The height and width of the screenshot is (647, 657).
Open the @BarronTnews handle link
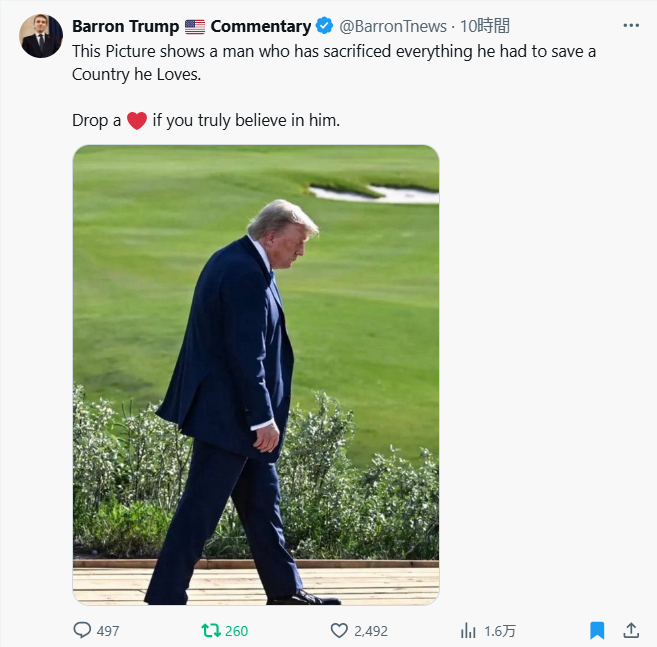coord(393,26)
